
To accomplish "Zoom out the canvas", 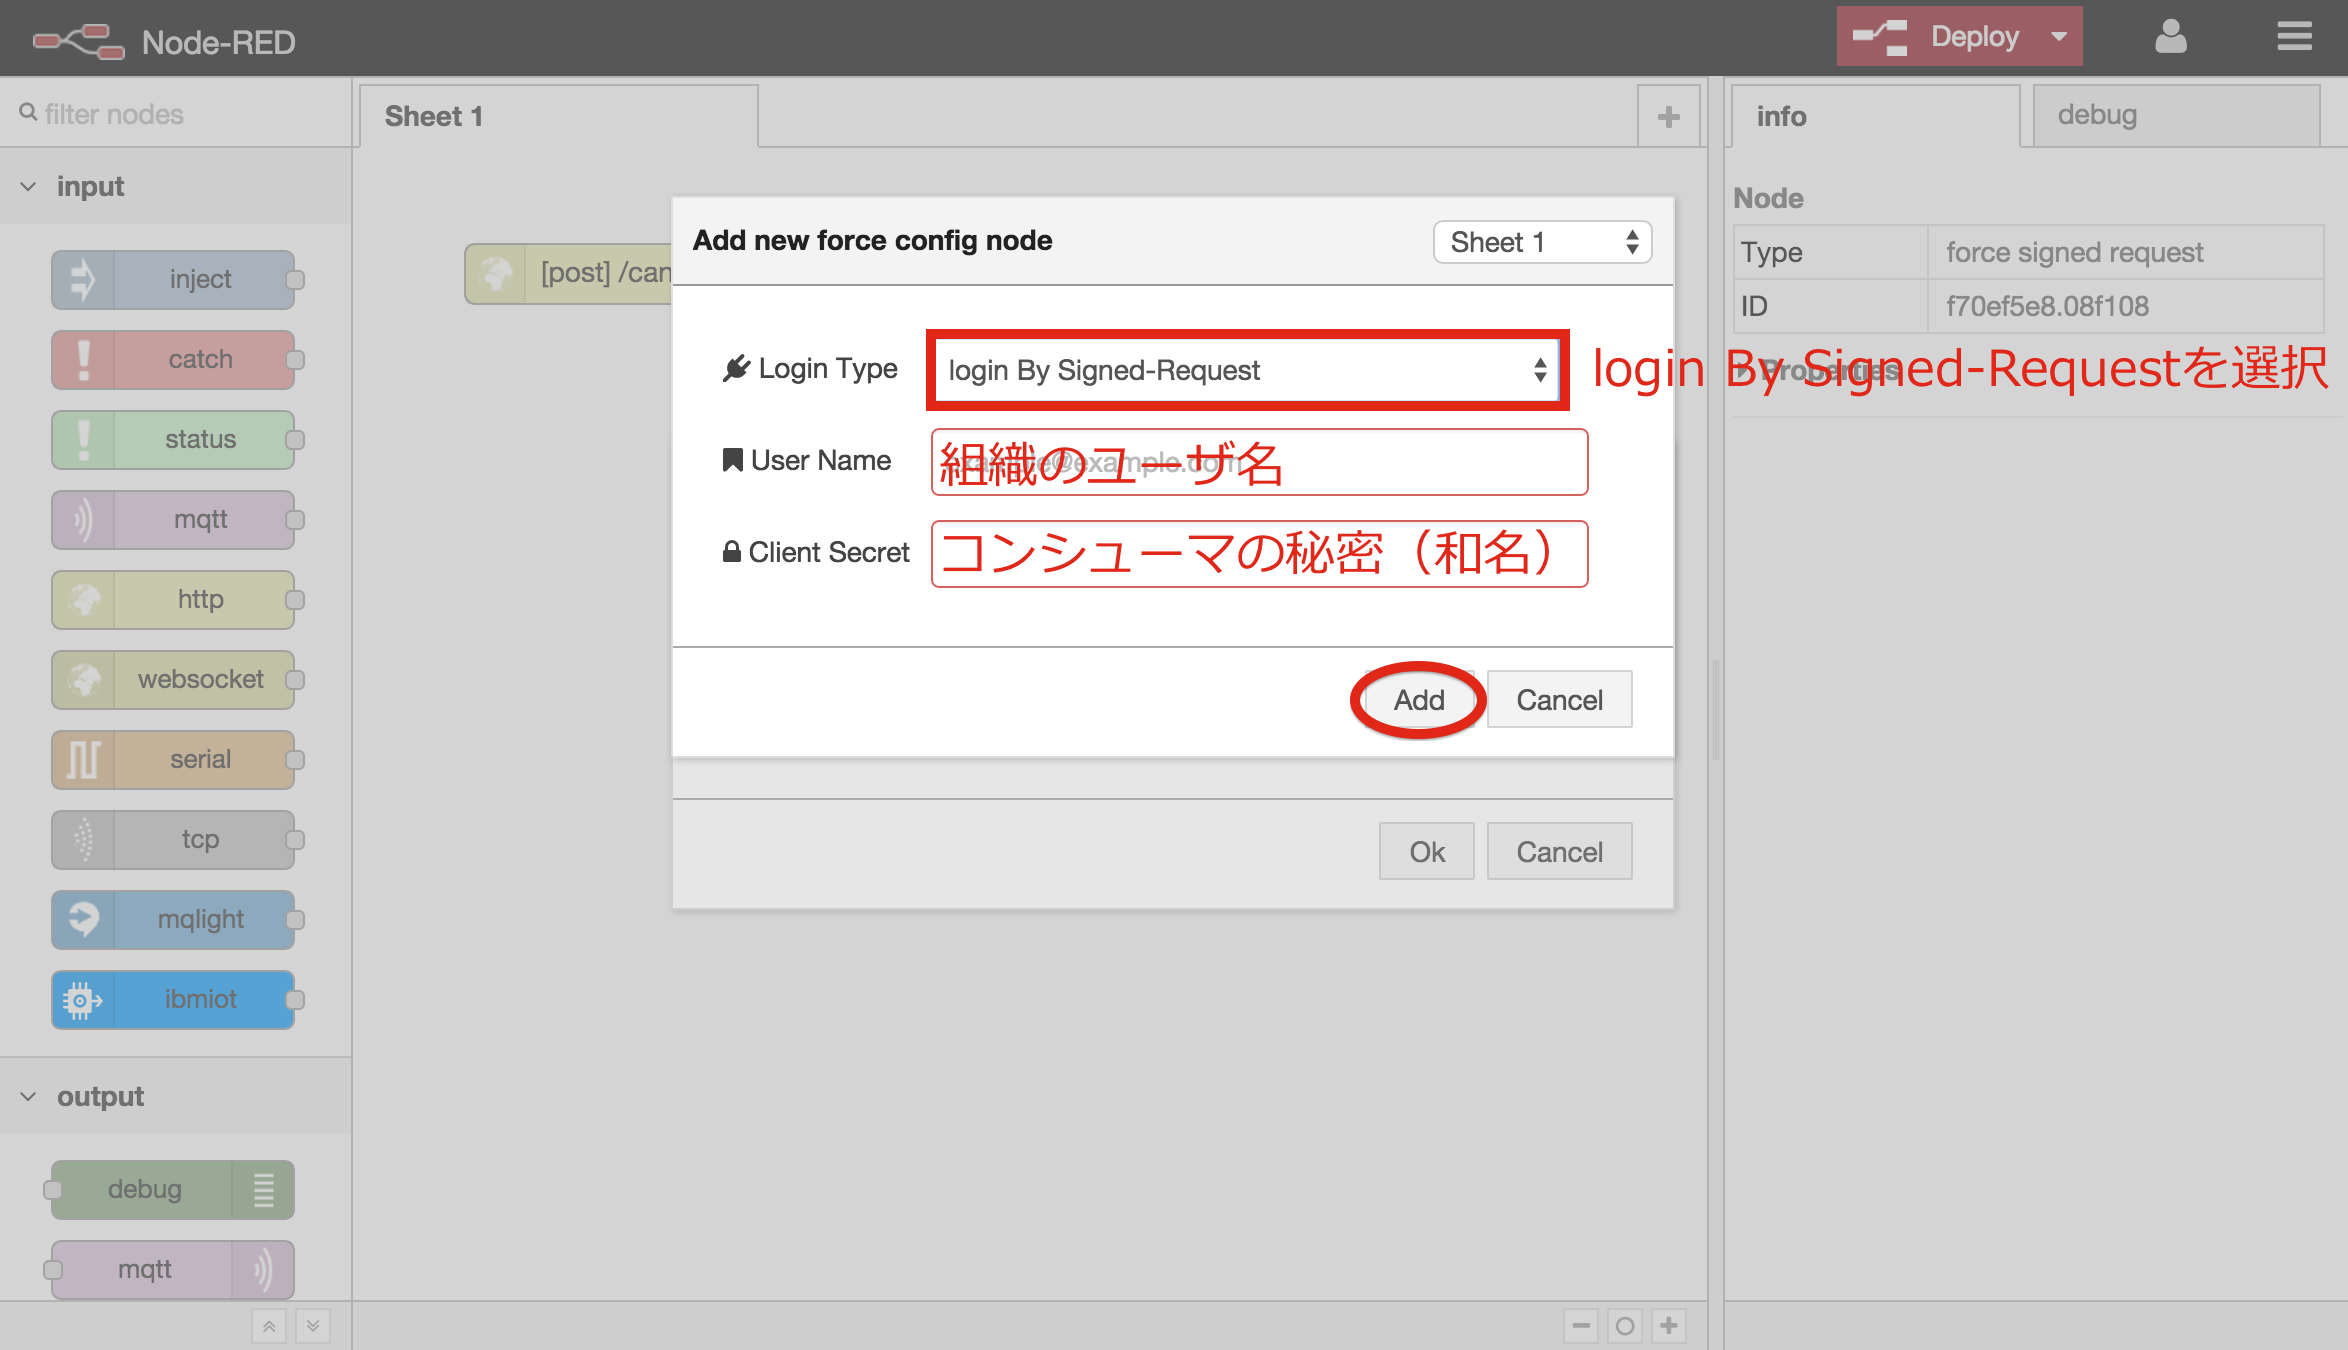I will [1581, 1326].
